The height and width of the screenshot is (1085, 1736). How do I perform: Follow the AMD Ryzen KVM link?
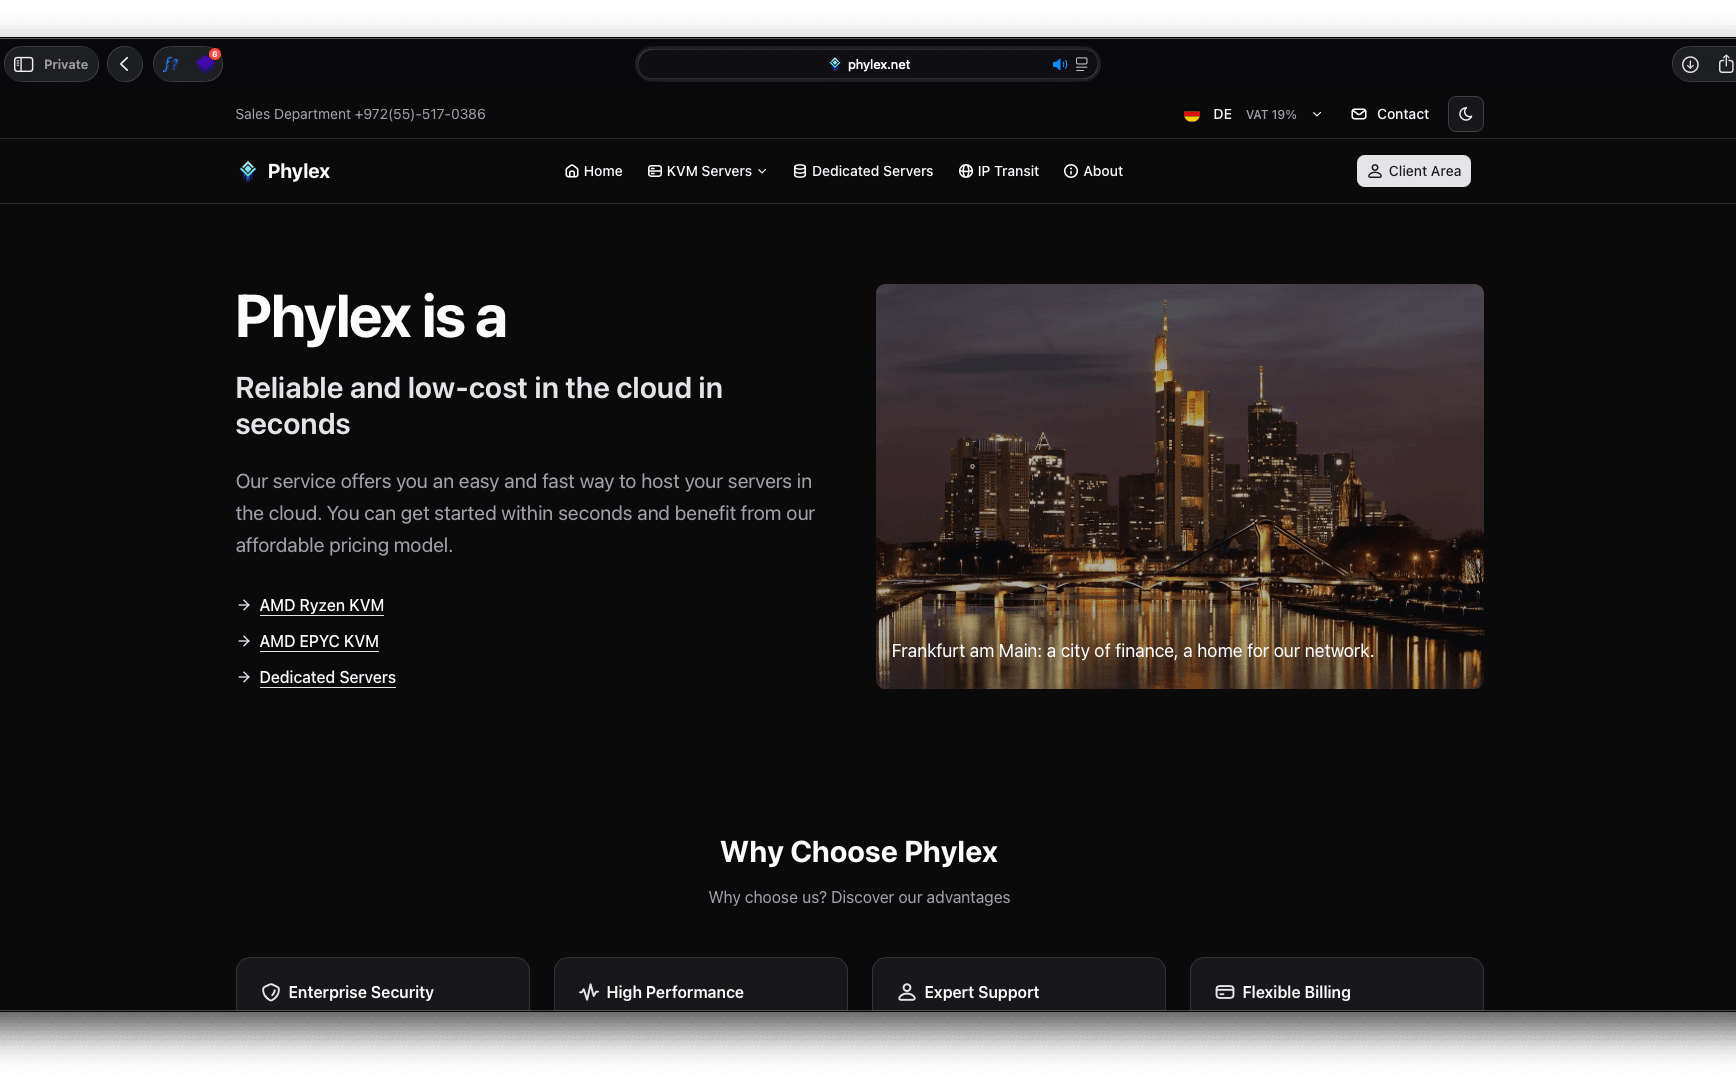(321, 605)
